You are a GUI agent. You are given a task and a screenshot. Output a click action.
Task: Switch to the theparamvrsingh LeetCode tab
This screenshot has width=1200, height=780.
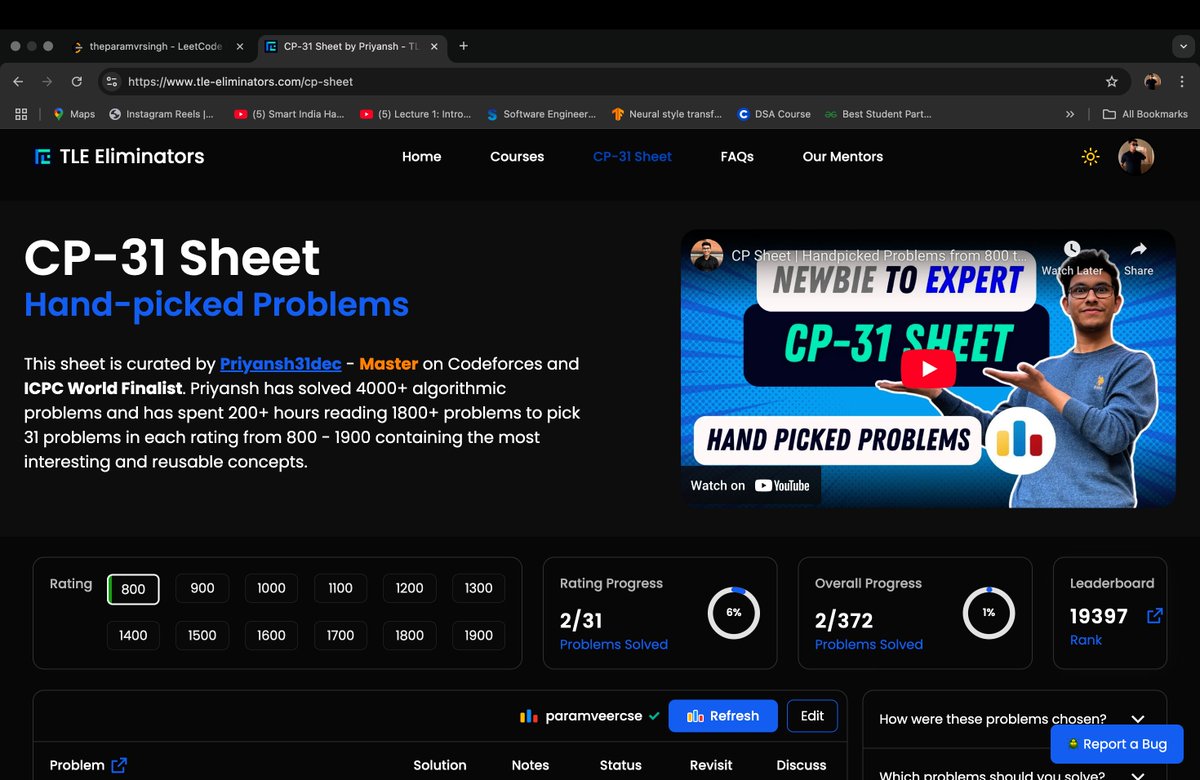tap(158, 47)
